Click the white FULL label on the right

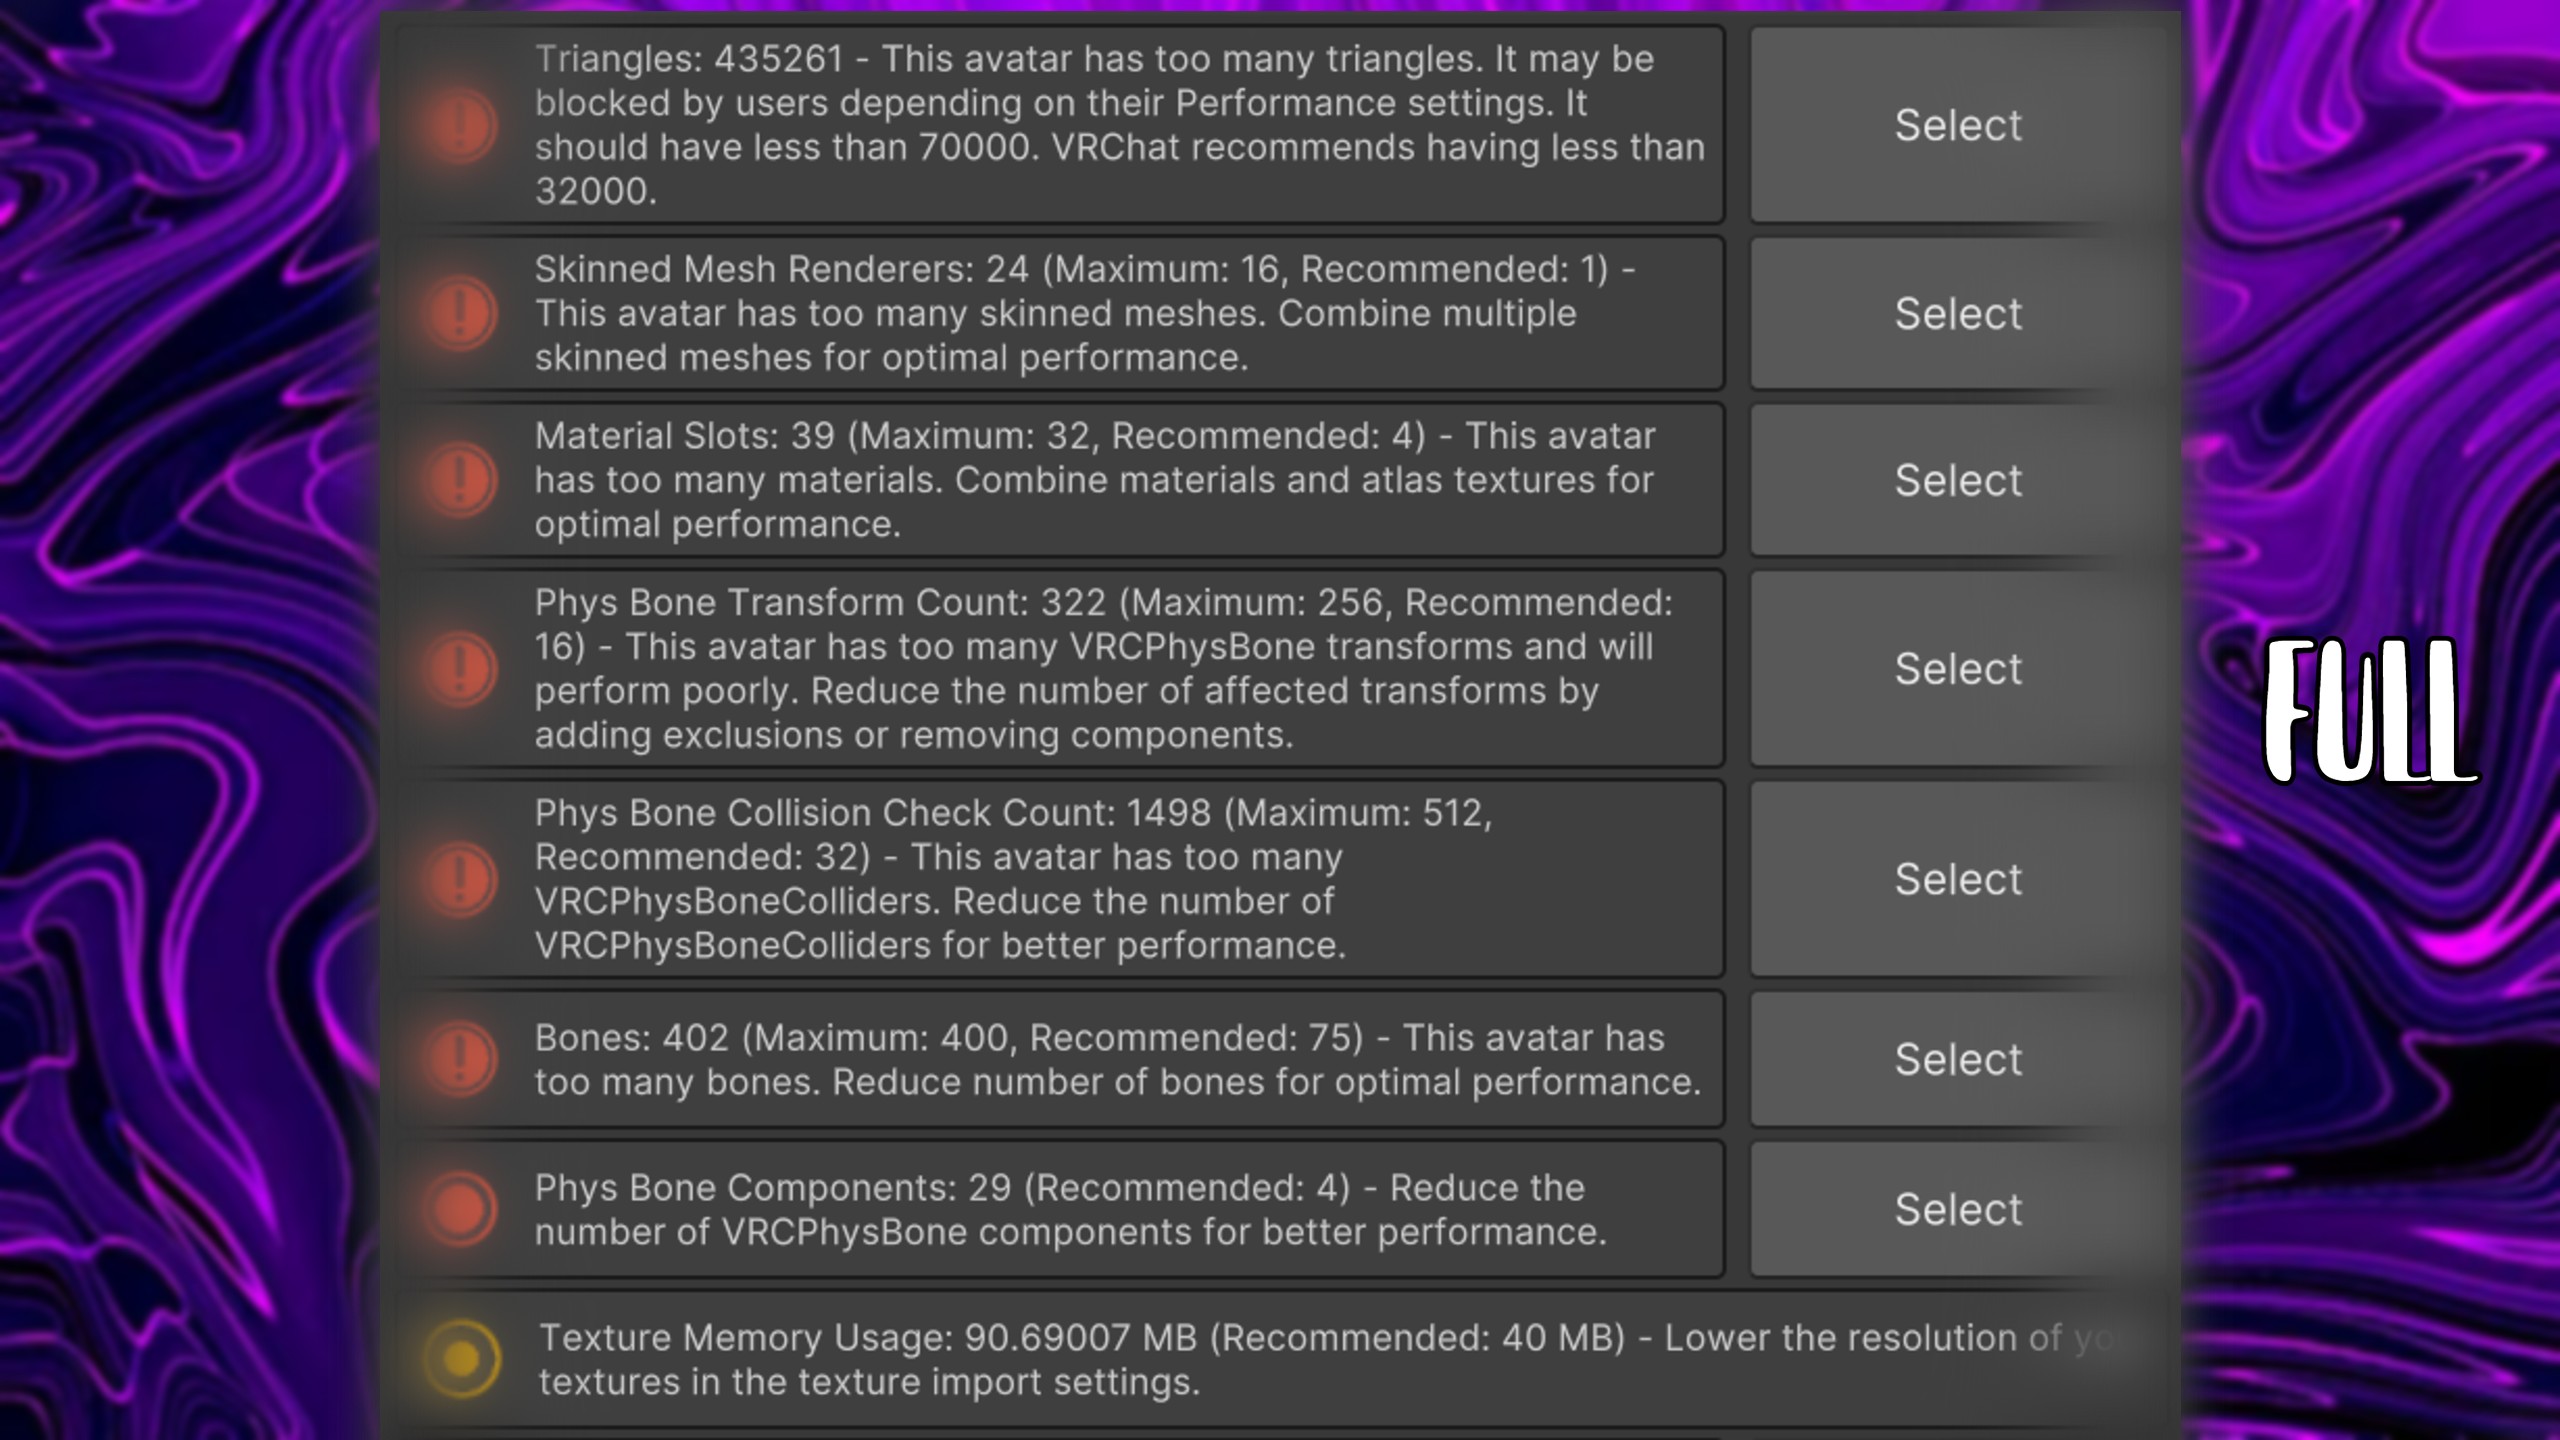coord(2366,711)
